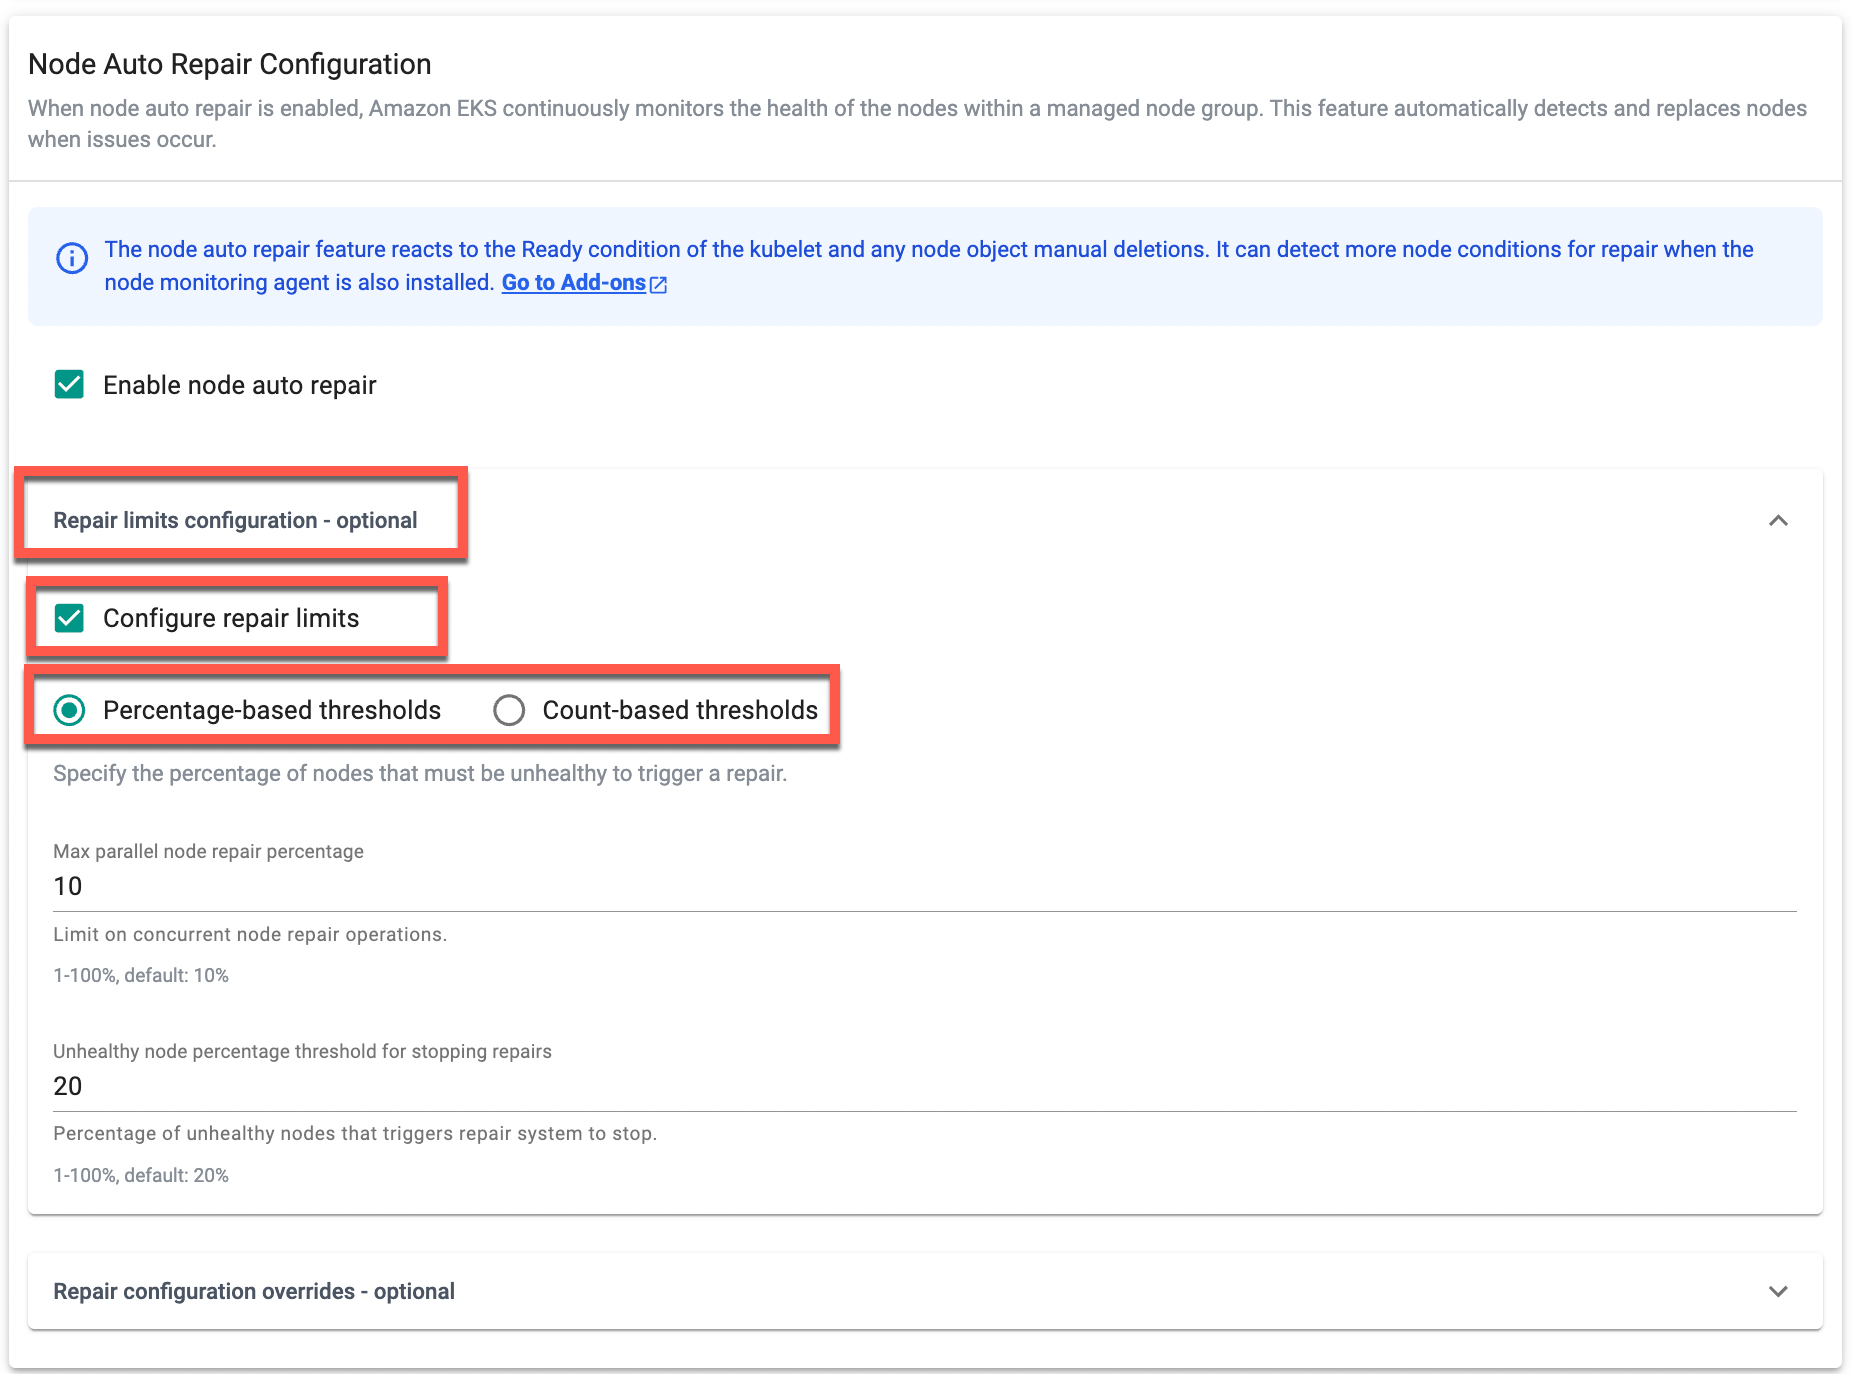Click the Repair limits configuration header
Screen dimensions: 1852x1374
coord(235,521)
